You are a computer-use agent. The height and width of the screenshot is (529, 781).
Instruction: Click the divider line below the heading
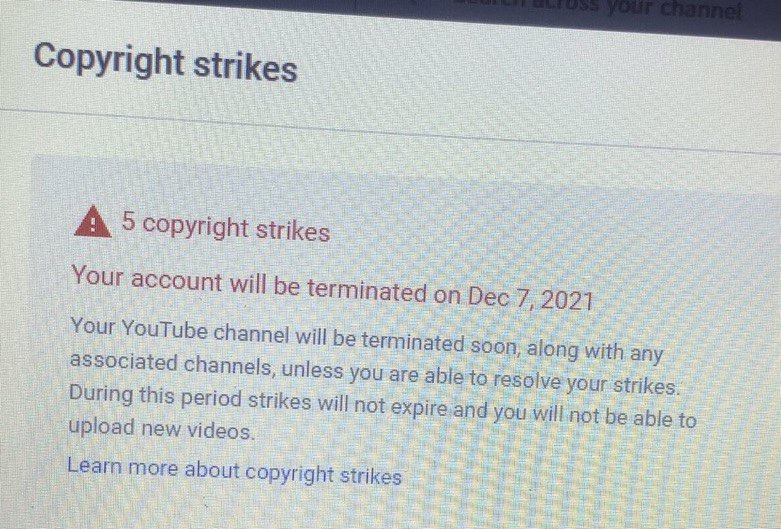[x=390, y=131]
